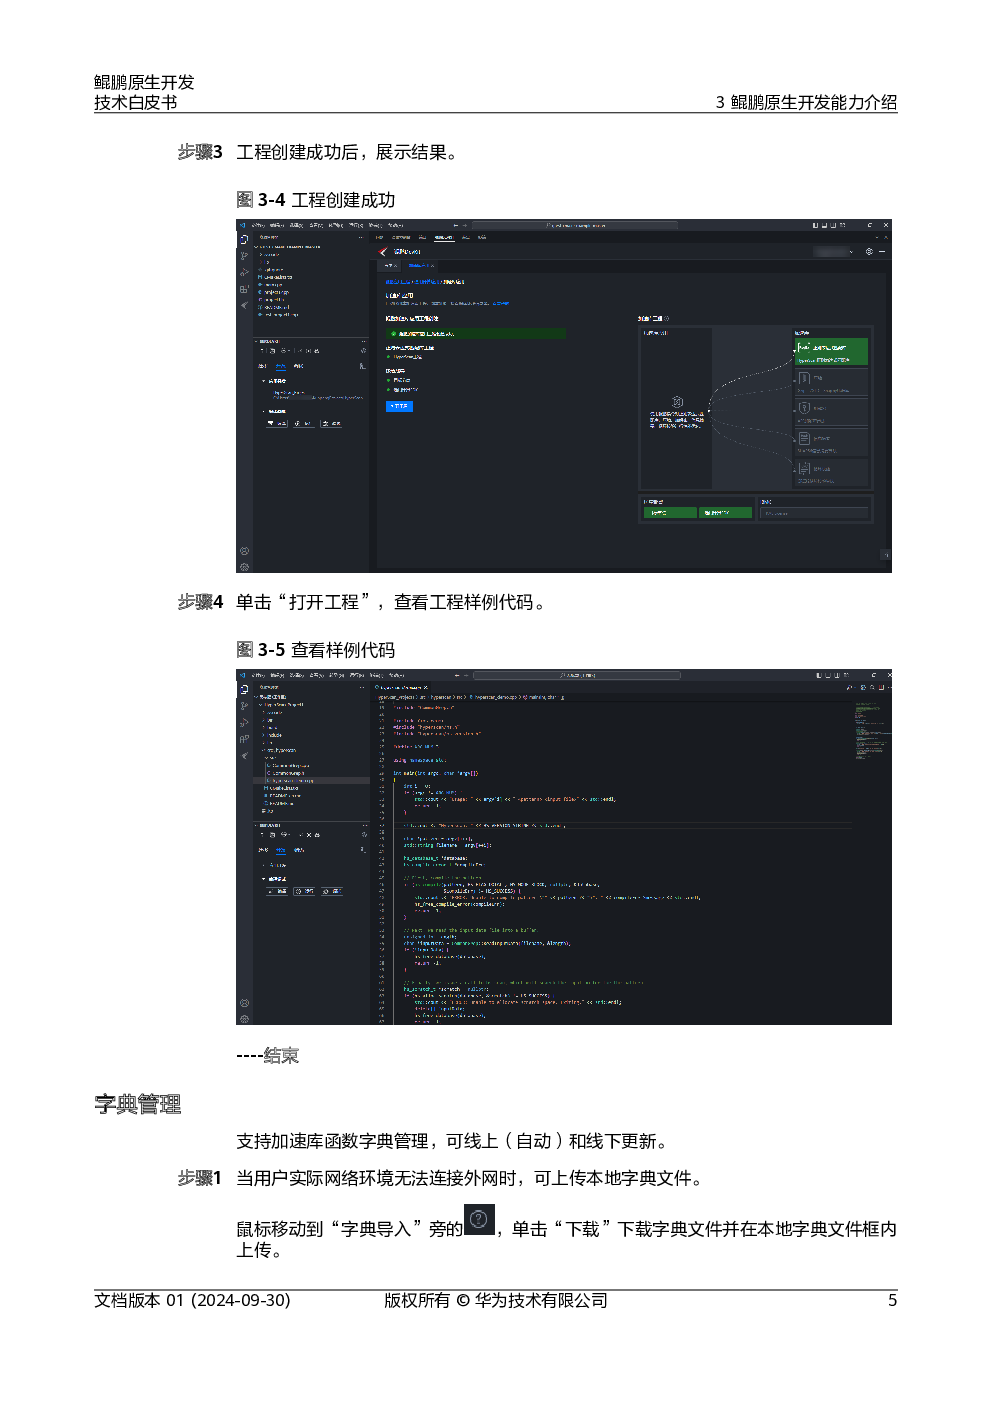992x1403 pixels.
Task: Open Source Control icon in Figure 3-5 activity bar
Action: tap(243, 706)
